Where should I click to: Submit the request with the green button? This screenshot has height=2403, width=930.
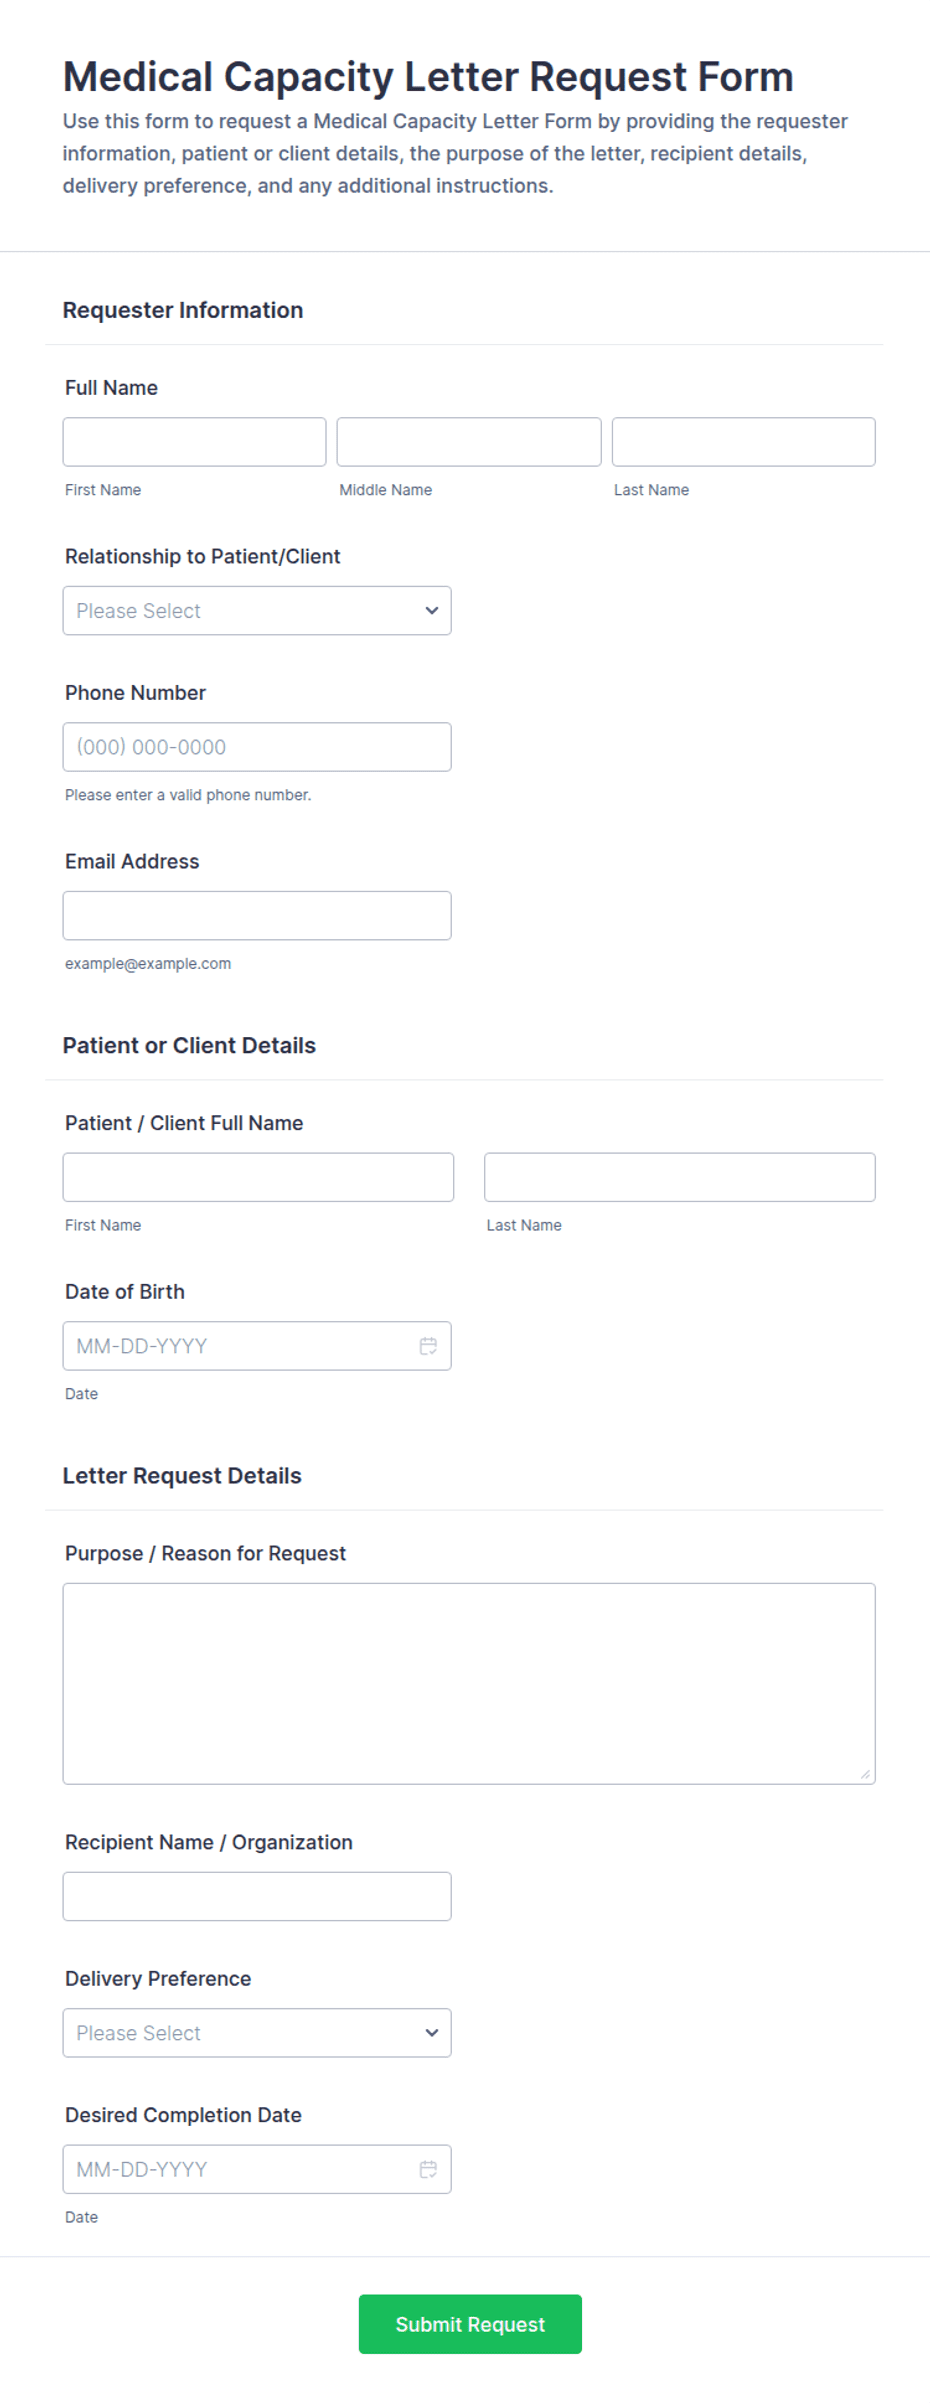pos(470,2324)
